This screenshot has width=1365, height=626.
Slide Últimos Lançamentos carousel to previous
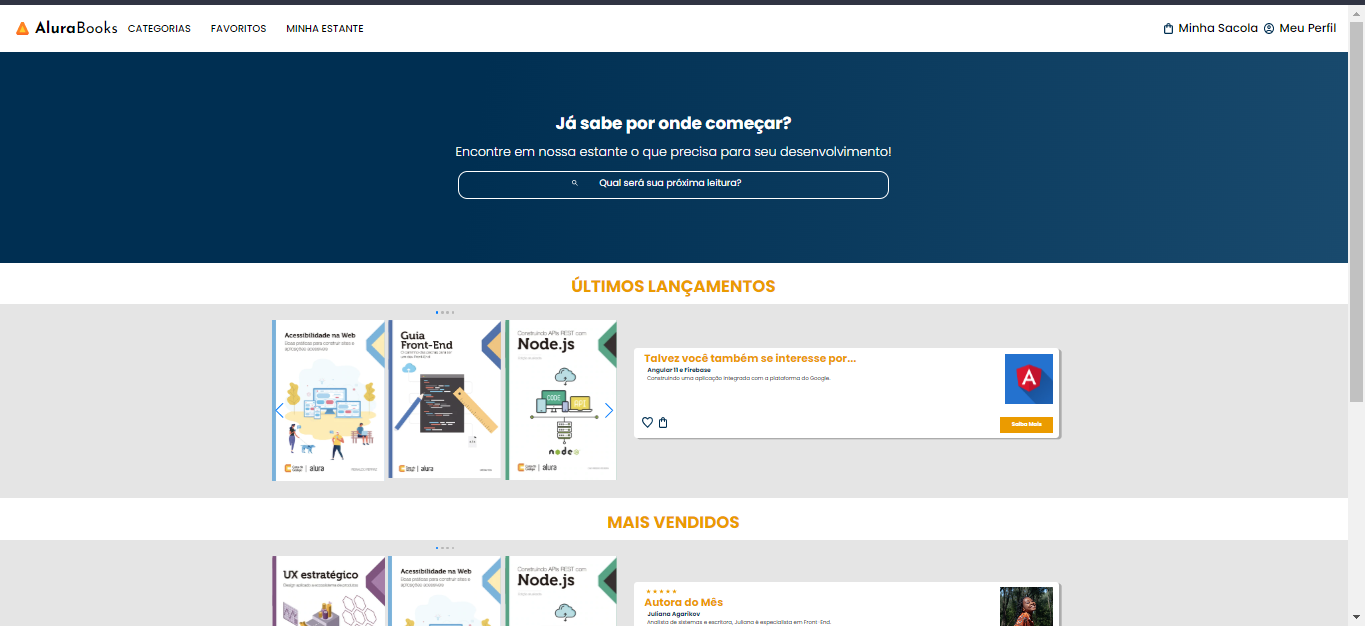click(279, 410)
